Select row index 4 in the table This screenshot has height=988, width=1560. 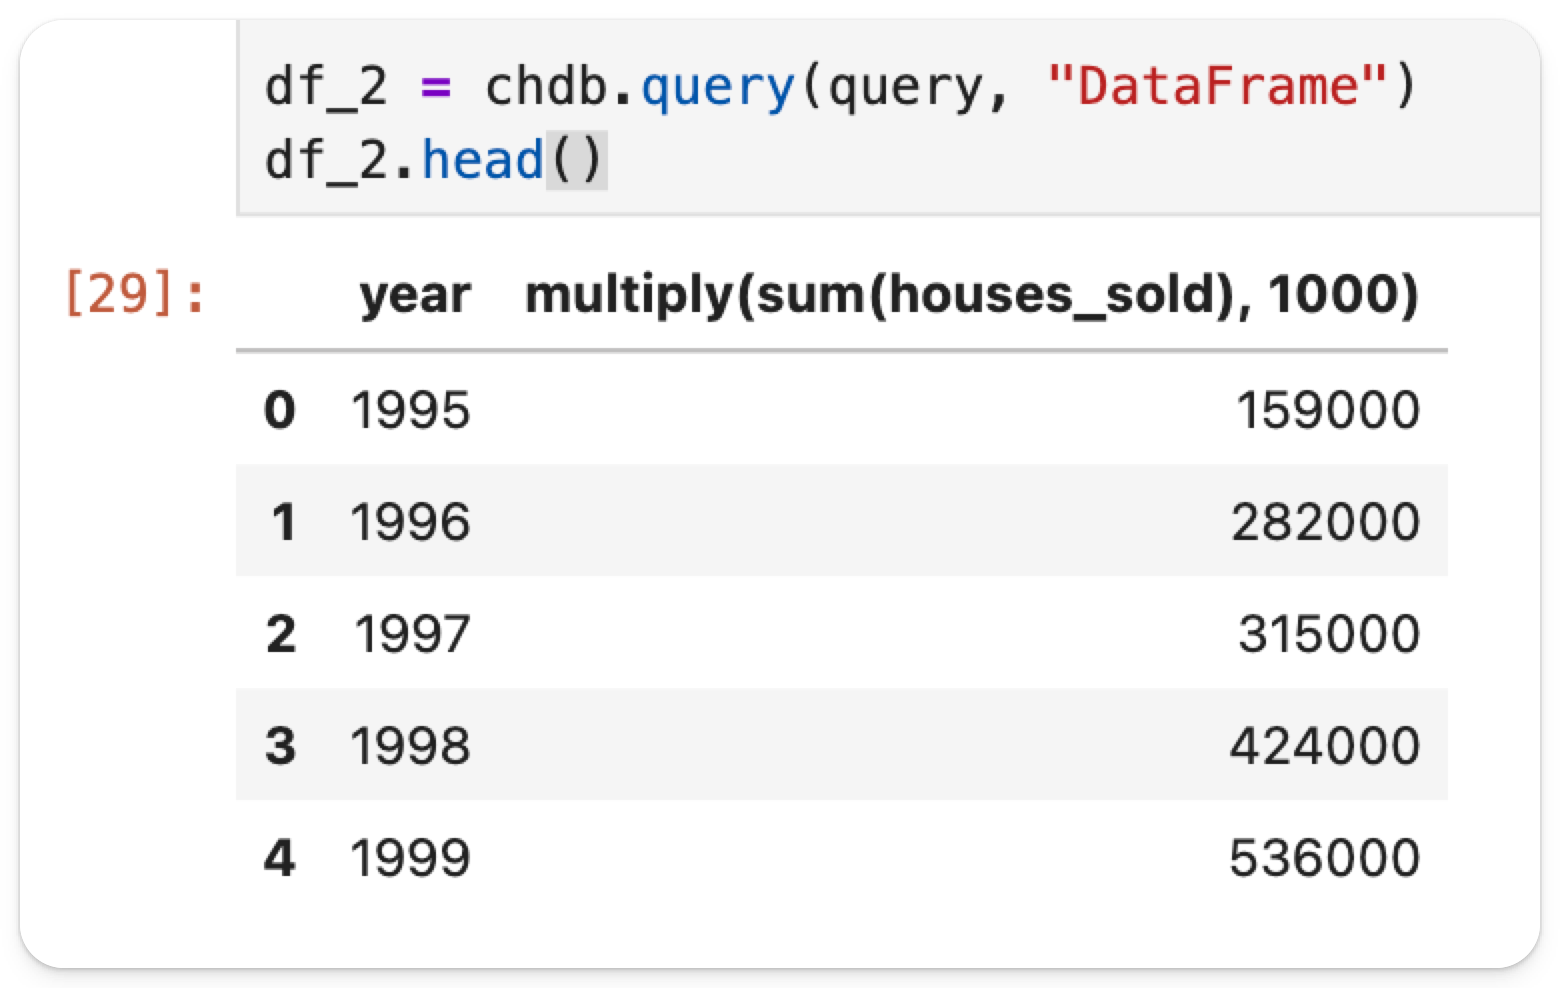(280, 858)
